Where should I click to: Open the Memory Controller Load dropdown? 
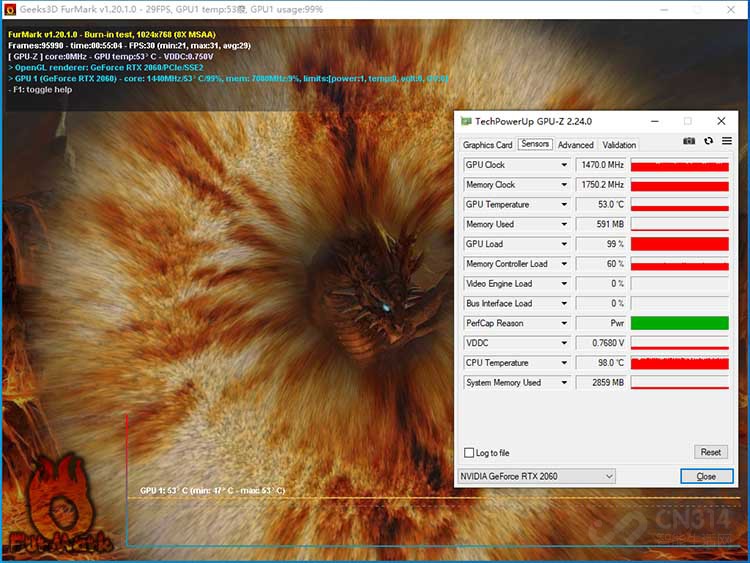[x=564, y=264]
